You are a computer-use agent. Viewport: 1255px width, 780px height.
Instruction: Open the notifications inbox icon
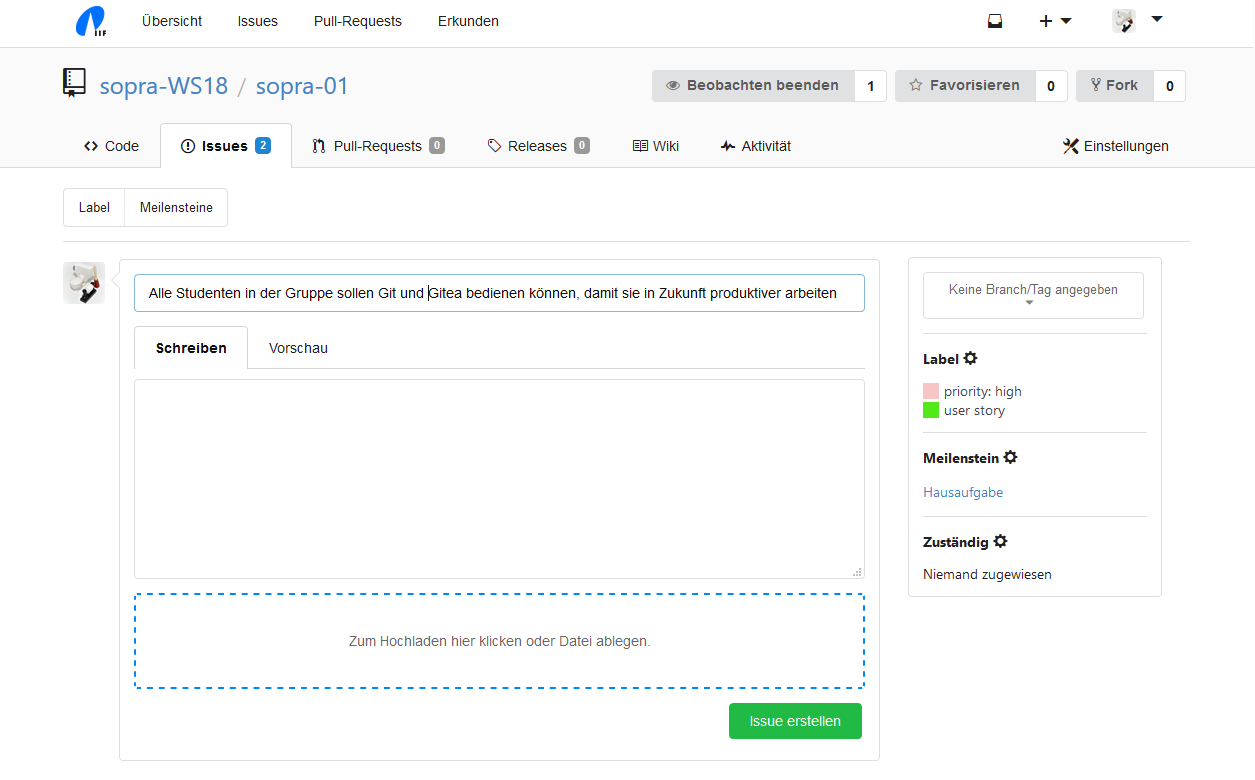(x=995, y=21)
